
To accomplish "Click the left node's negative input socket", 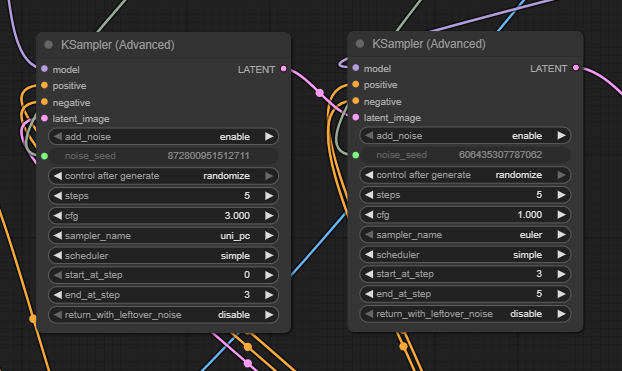I will click(x=44, y=102).
